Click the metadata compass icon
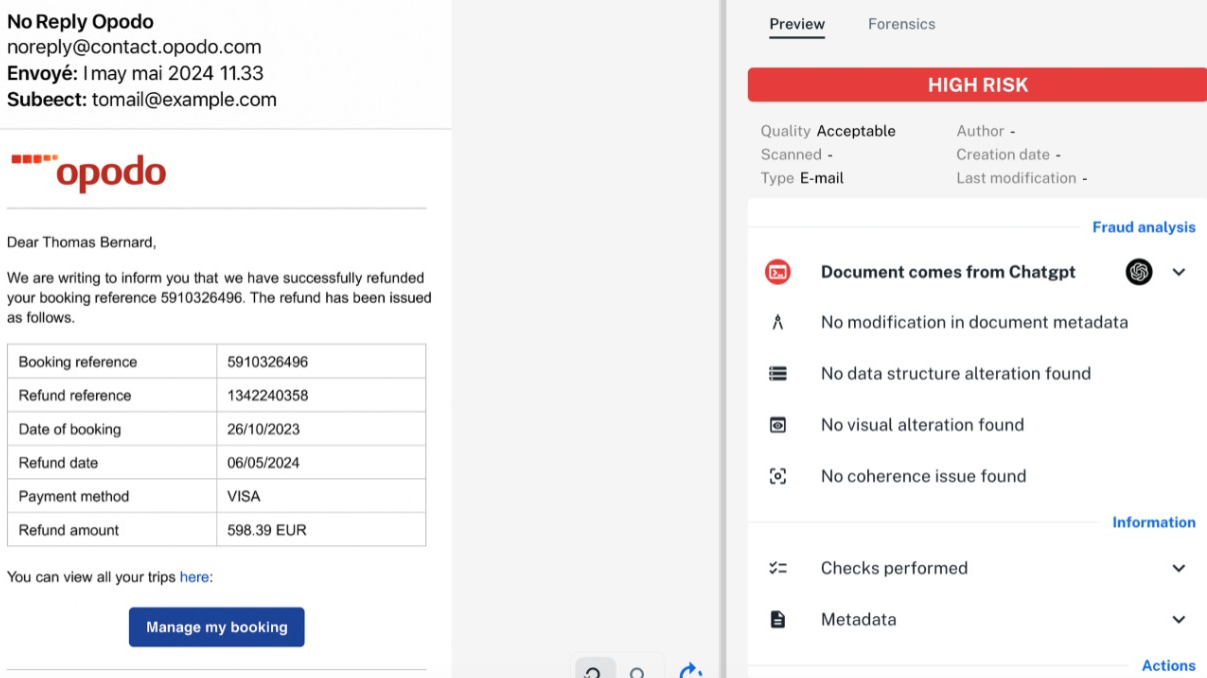This screenshot has width=1207, height=678. click(778, 322)
